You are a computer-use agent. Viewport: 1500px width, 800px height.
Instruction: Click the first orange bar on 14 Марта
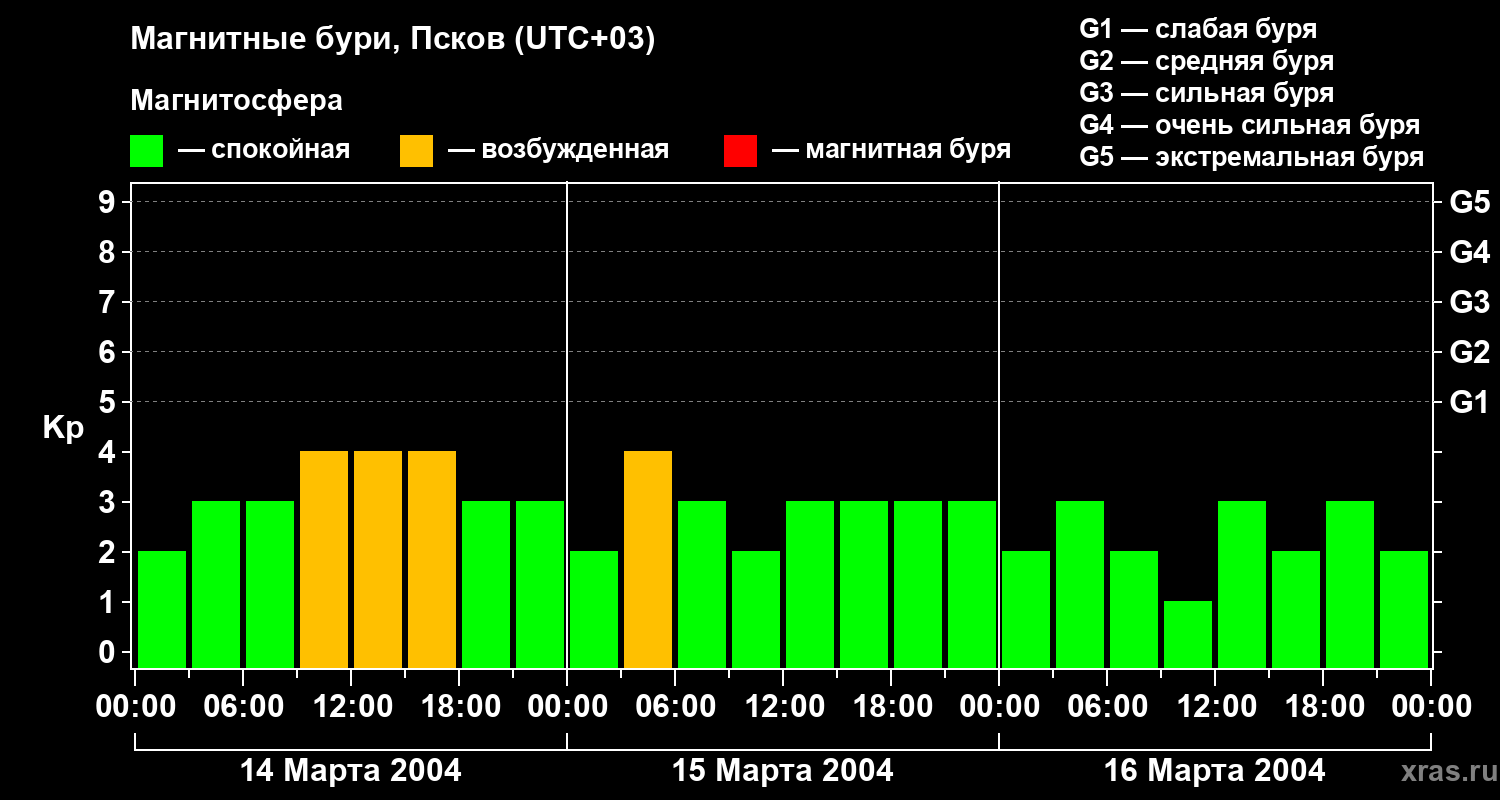(324, 559)
